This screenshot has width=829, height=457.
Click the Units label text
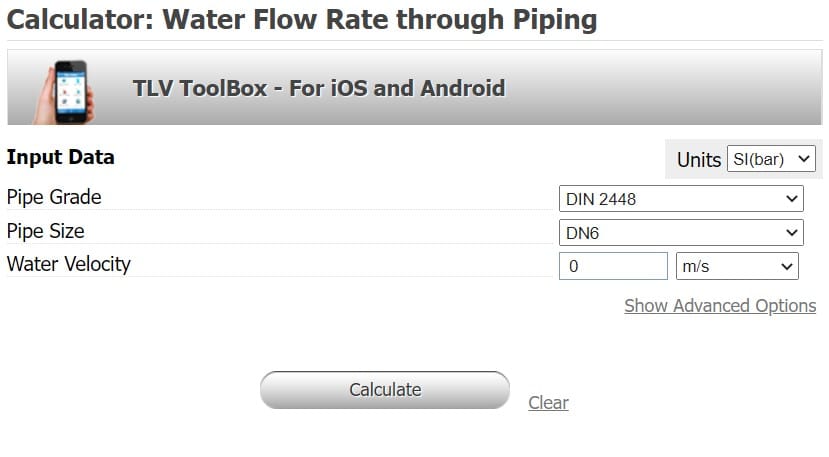click(698, 160)
